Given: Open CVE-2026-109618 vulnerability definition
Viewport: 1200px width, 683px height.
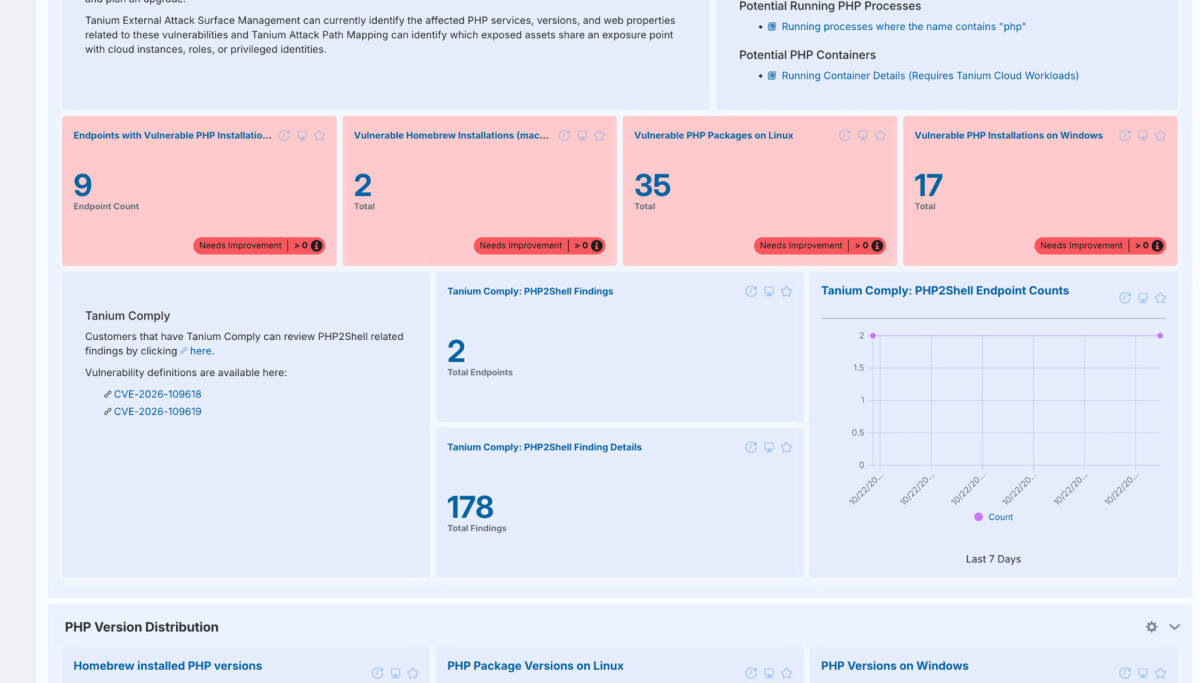Looking at the screenshot, I should [x=158, y=395].
